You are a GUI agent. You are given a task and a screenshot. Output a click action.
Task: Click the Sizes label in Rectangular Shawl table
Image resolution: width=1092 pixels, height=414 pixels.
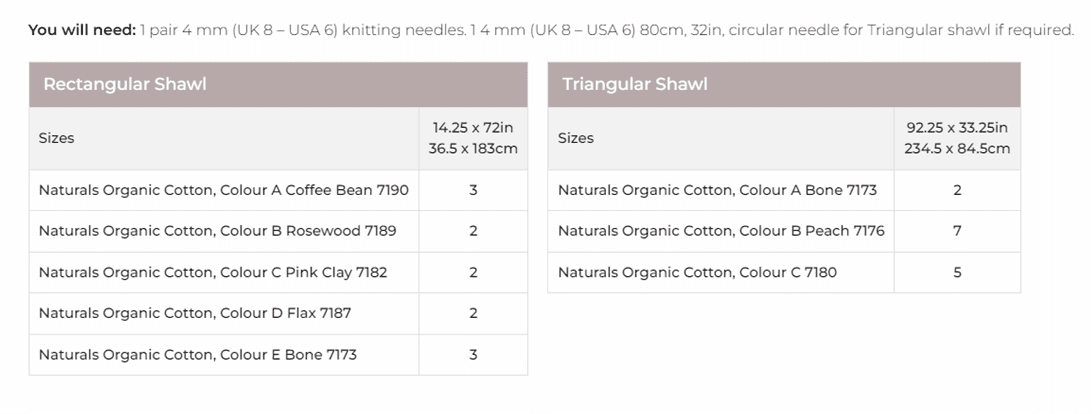(x=57, y=138)
